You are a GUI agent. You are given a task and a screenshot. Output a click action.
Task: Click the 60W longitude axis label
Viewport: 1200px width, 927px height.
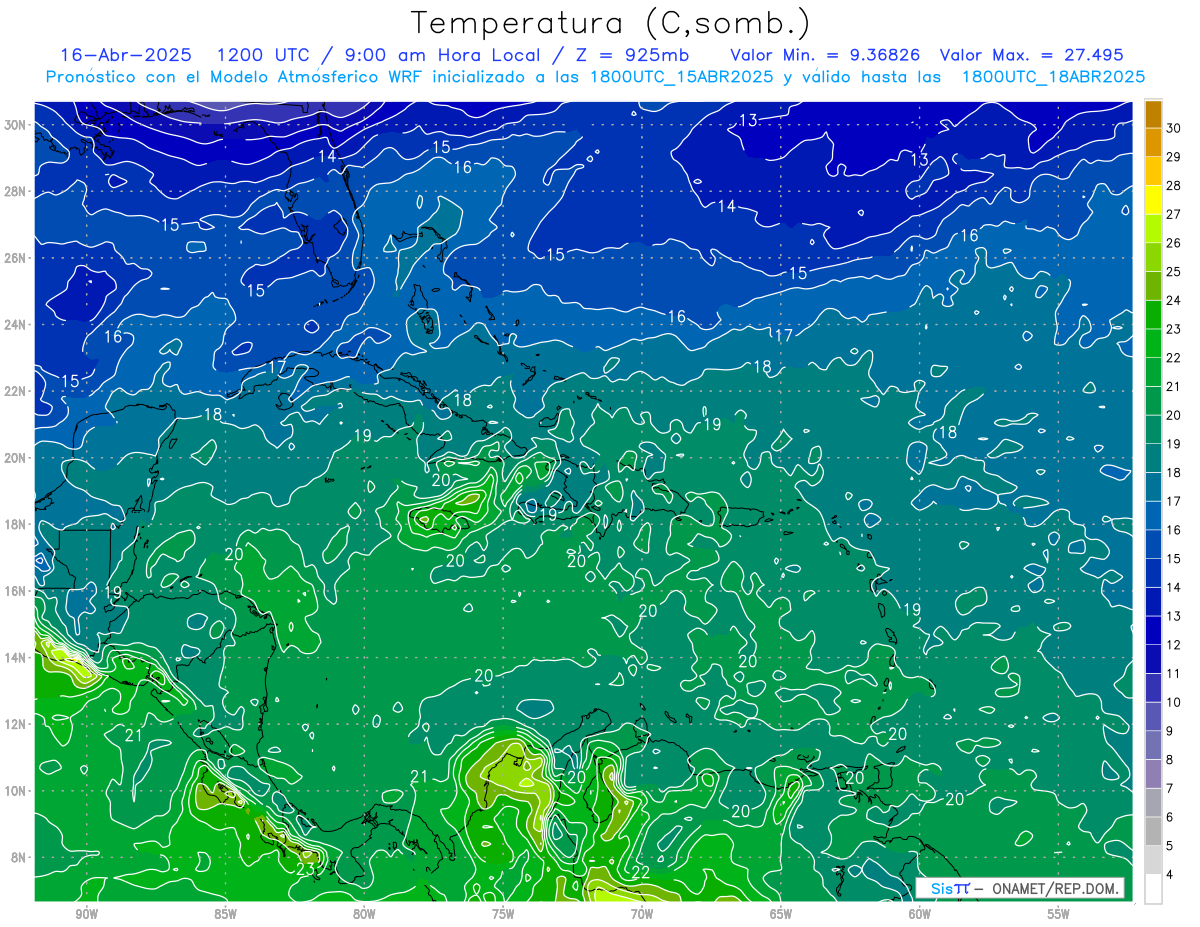tap(920, 913)
